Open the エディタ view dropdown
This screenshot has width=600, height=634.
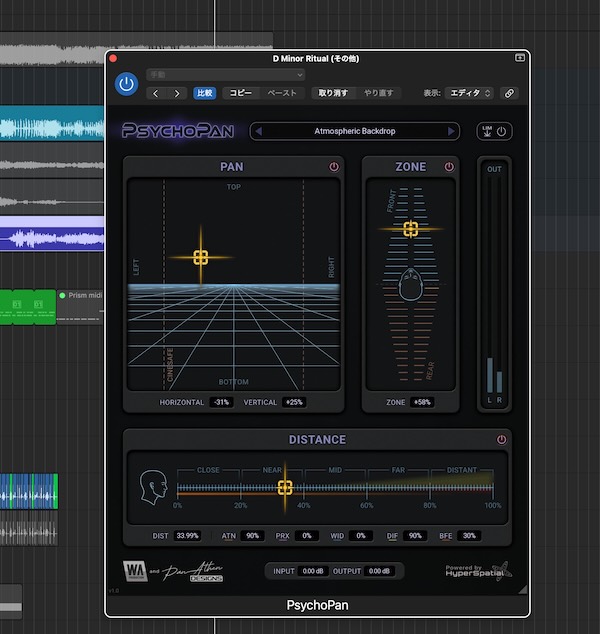pos(470,93)
